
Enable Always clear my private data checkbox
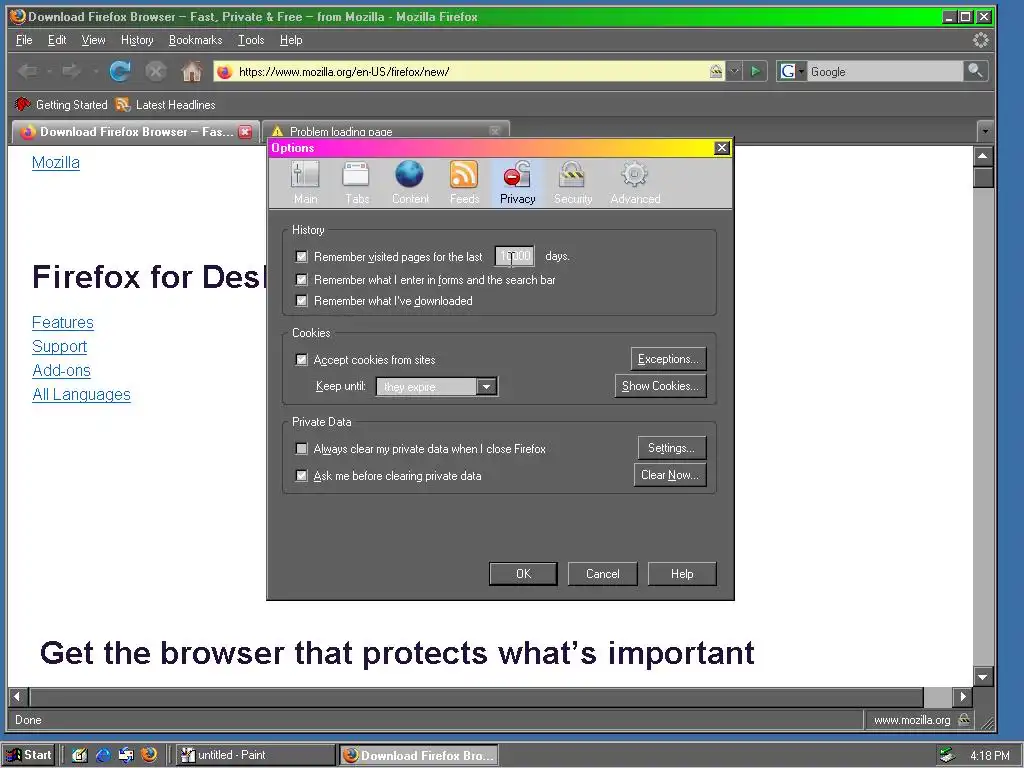301,449
